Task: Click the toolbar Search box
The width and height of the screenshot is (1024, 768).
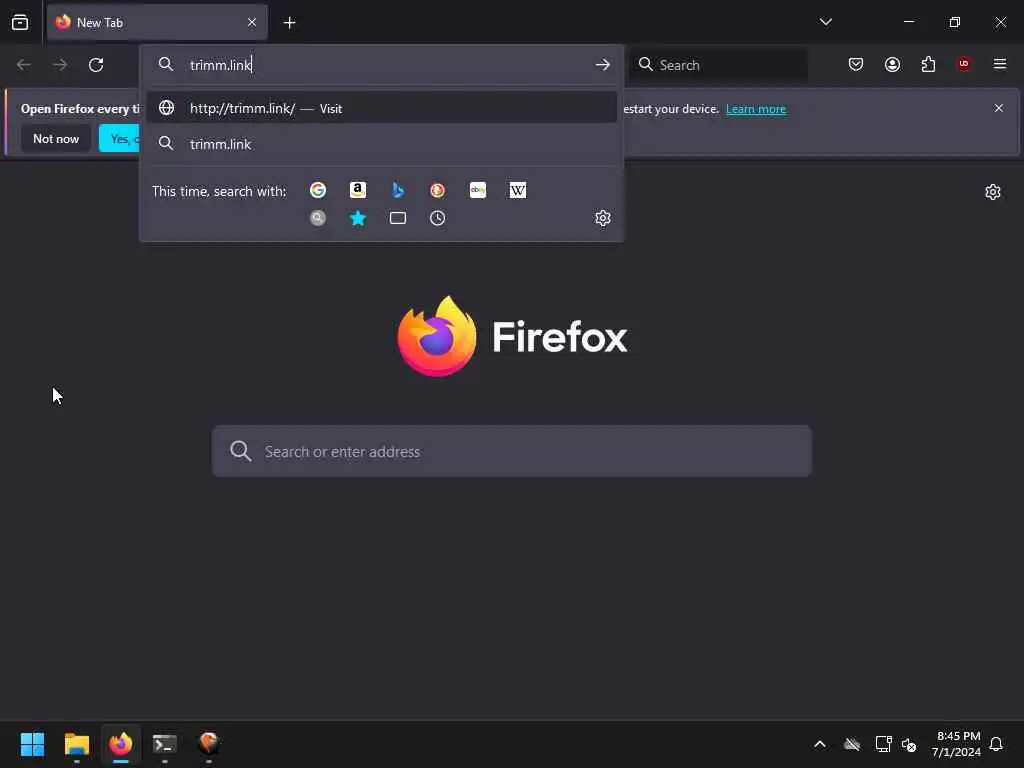Action: [x=720, y=65]
